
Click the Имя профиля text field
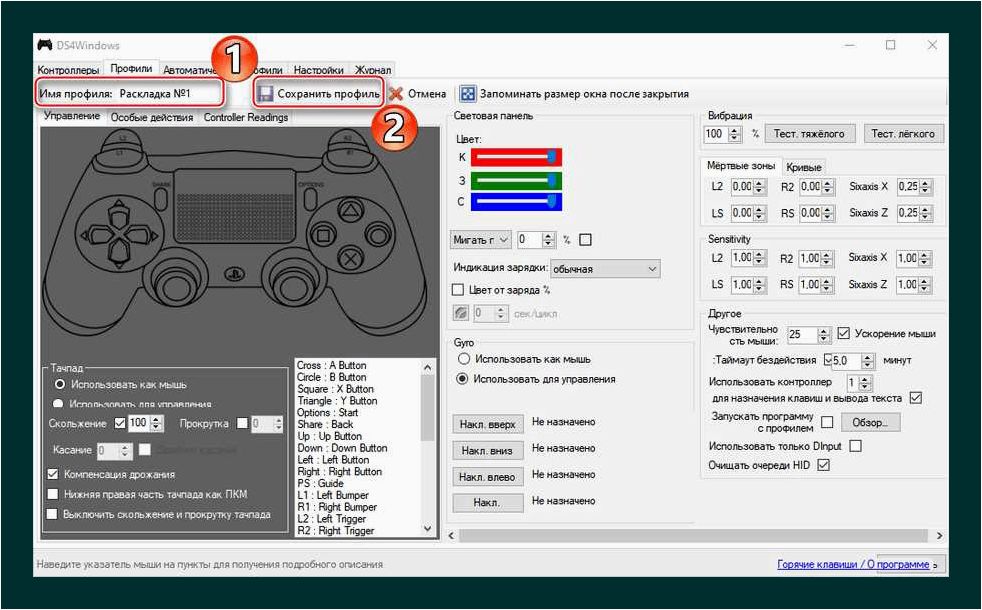(x=169, y=94)
